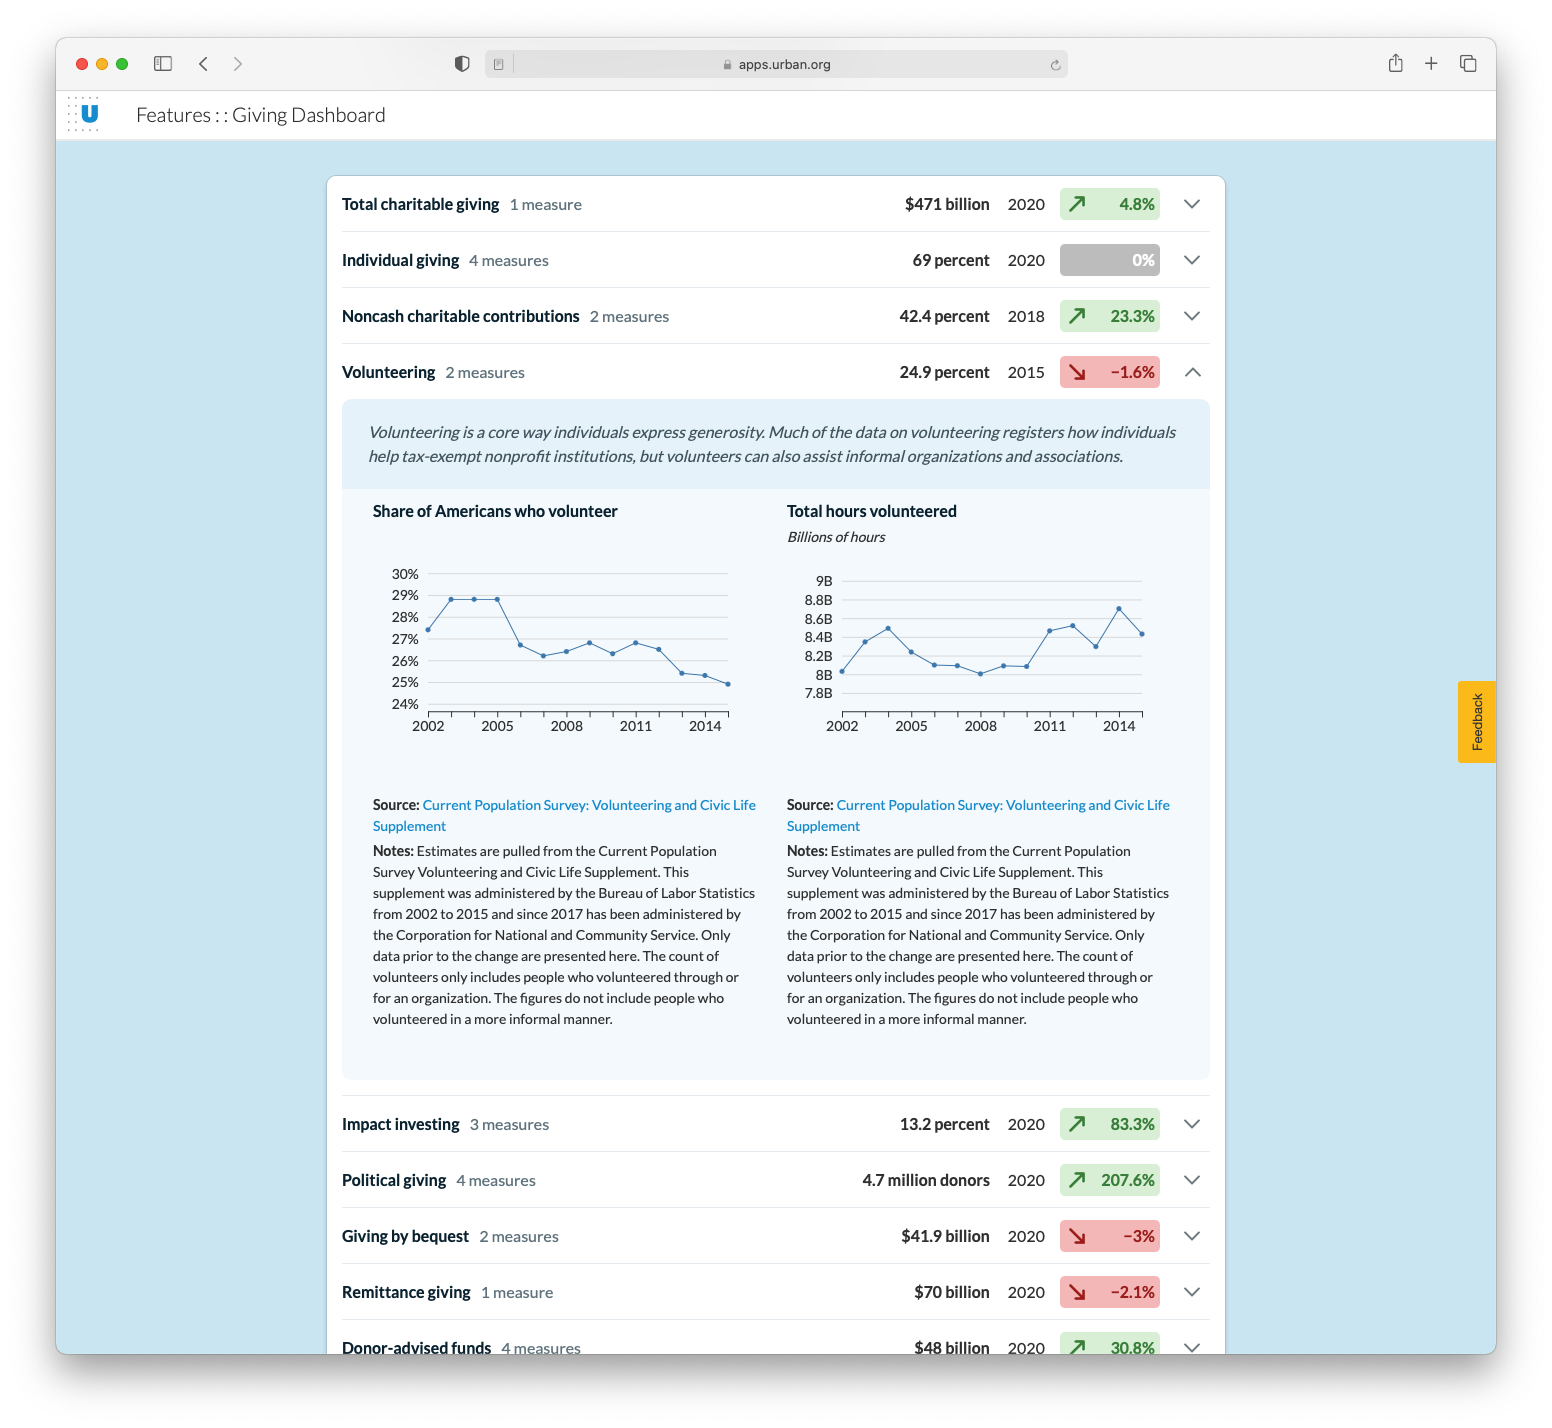The width and height of the screenshot is (1552, 1428).
Task: Click the red downward trend arrow for Volunteering
Action: [x=1077, y=371]
